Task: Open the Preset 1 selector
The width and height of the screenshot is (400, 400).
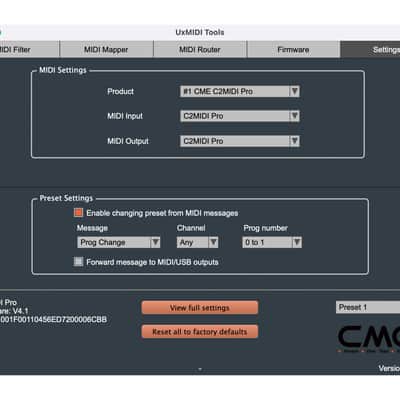Action: click(368, 307)
